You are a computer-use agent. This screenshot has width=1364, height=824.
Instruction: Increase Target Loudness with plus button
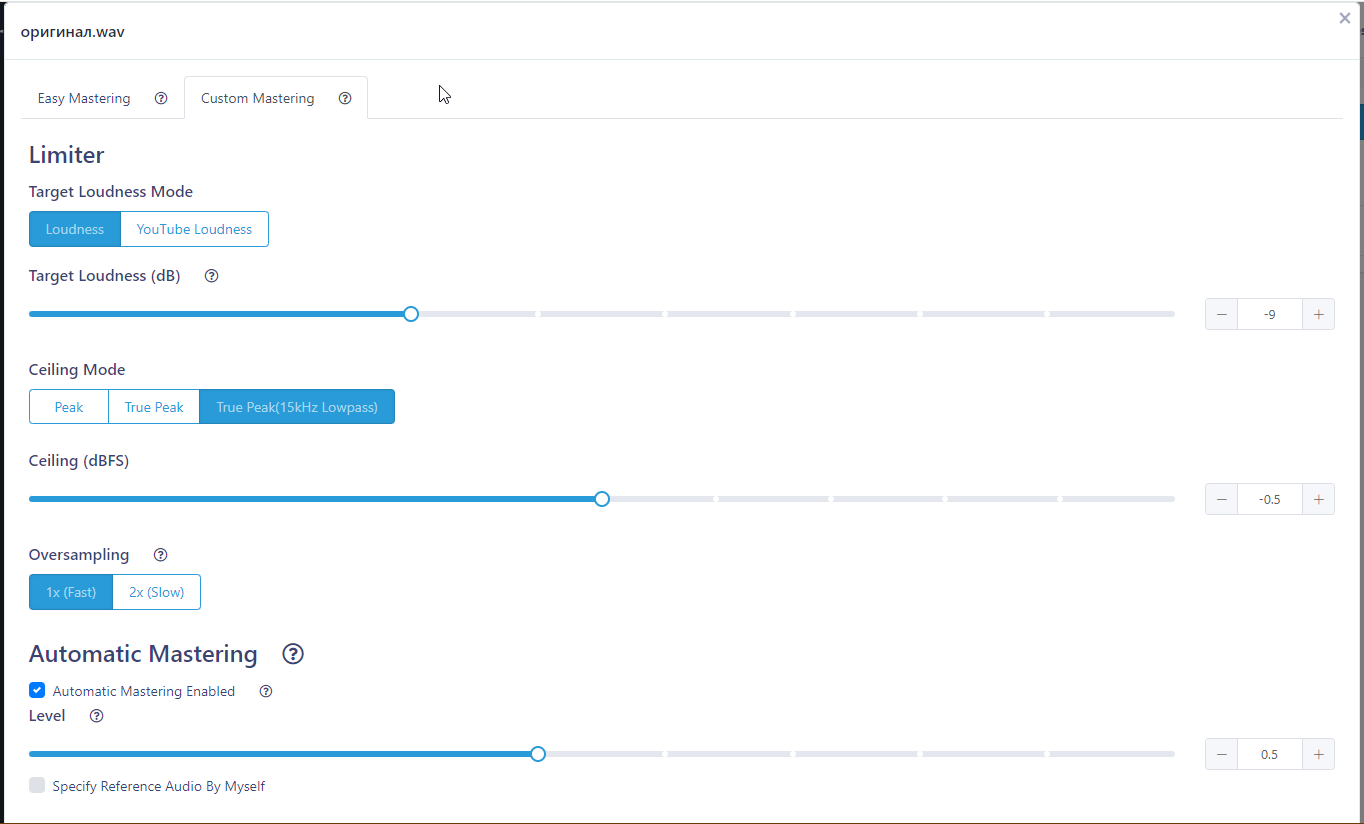tap(1318, 314)
